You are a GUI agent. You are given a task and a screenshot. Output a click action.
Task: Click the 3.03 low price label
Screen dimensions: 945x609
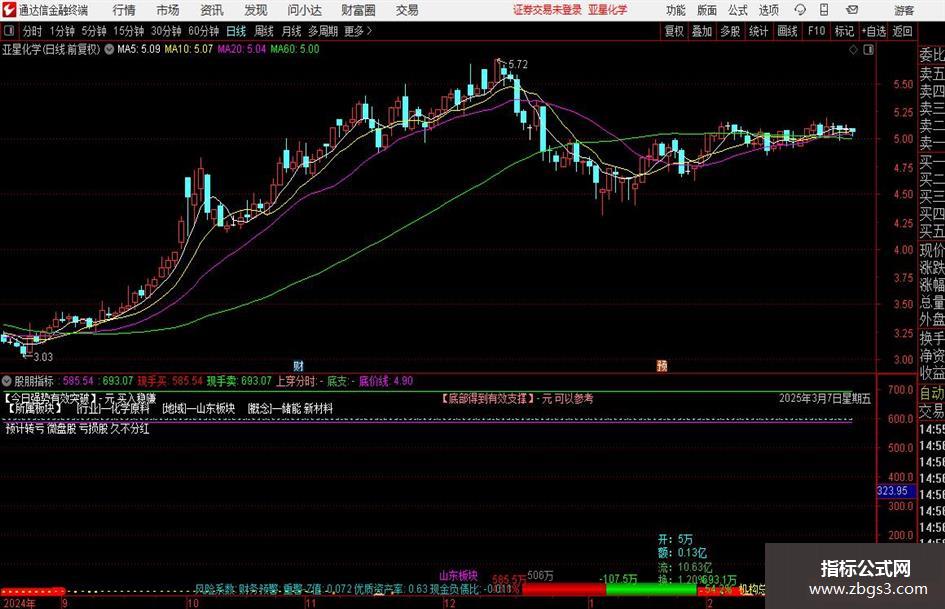pos(43,357)
